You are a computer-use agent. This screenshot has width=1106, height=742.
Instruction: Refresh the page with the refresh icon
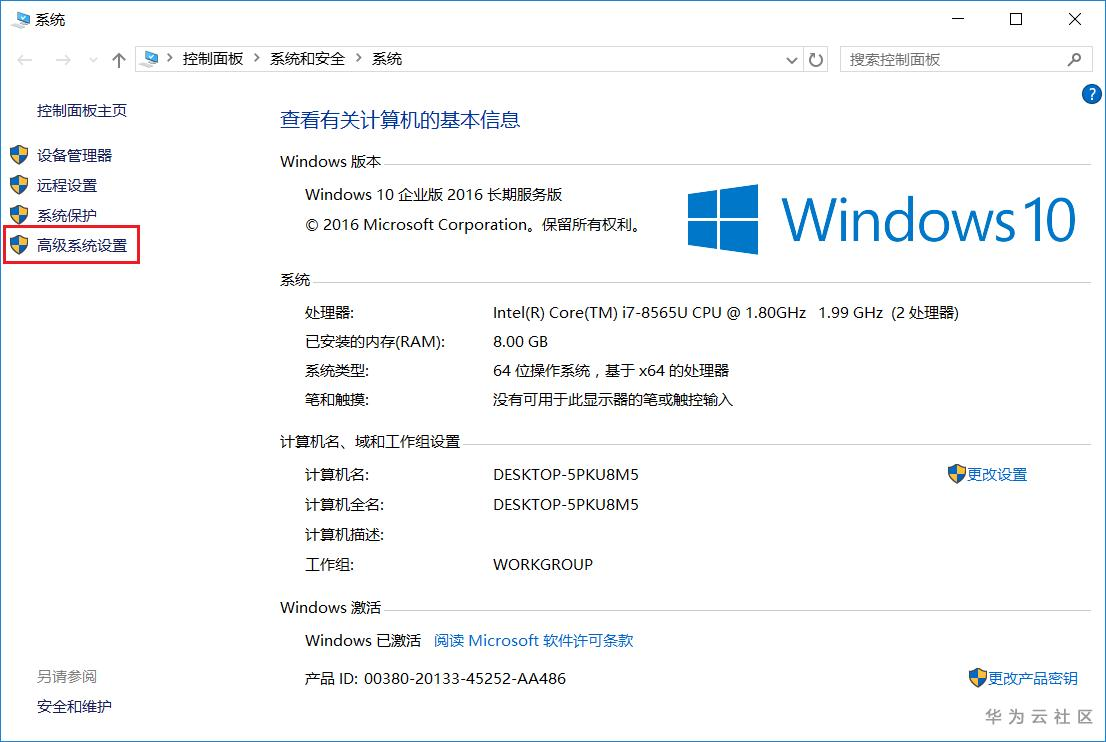click(815, 60)
